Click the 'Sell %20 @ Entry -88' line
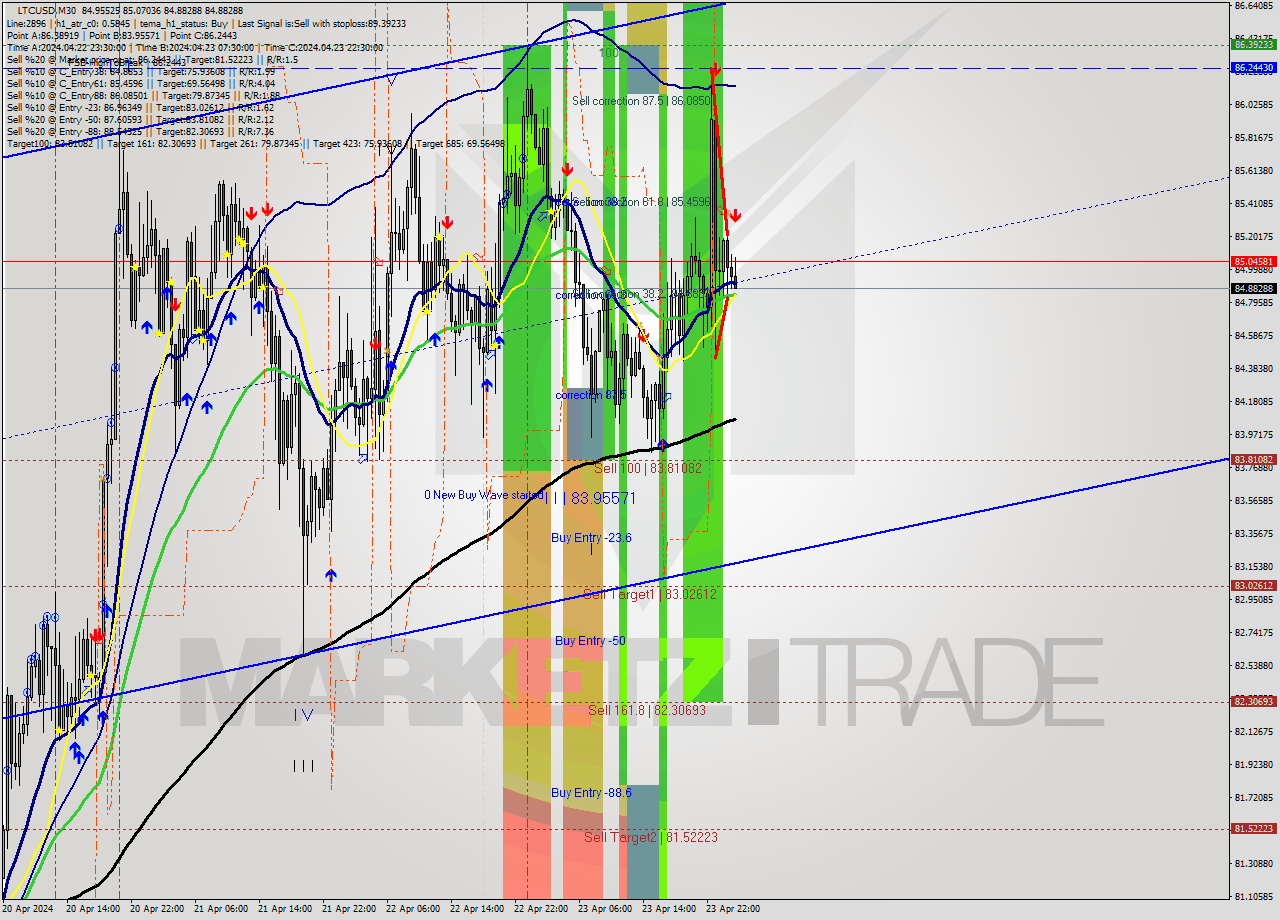This screenshot has width=1280, height=920. click(140, 131)
